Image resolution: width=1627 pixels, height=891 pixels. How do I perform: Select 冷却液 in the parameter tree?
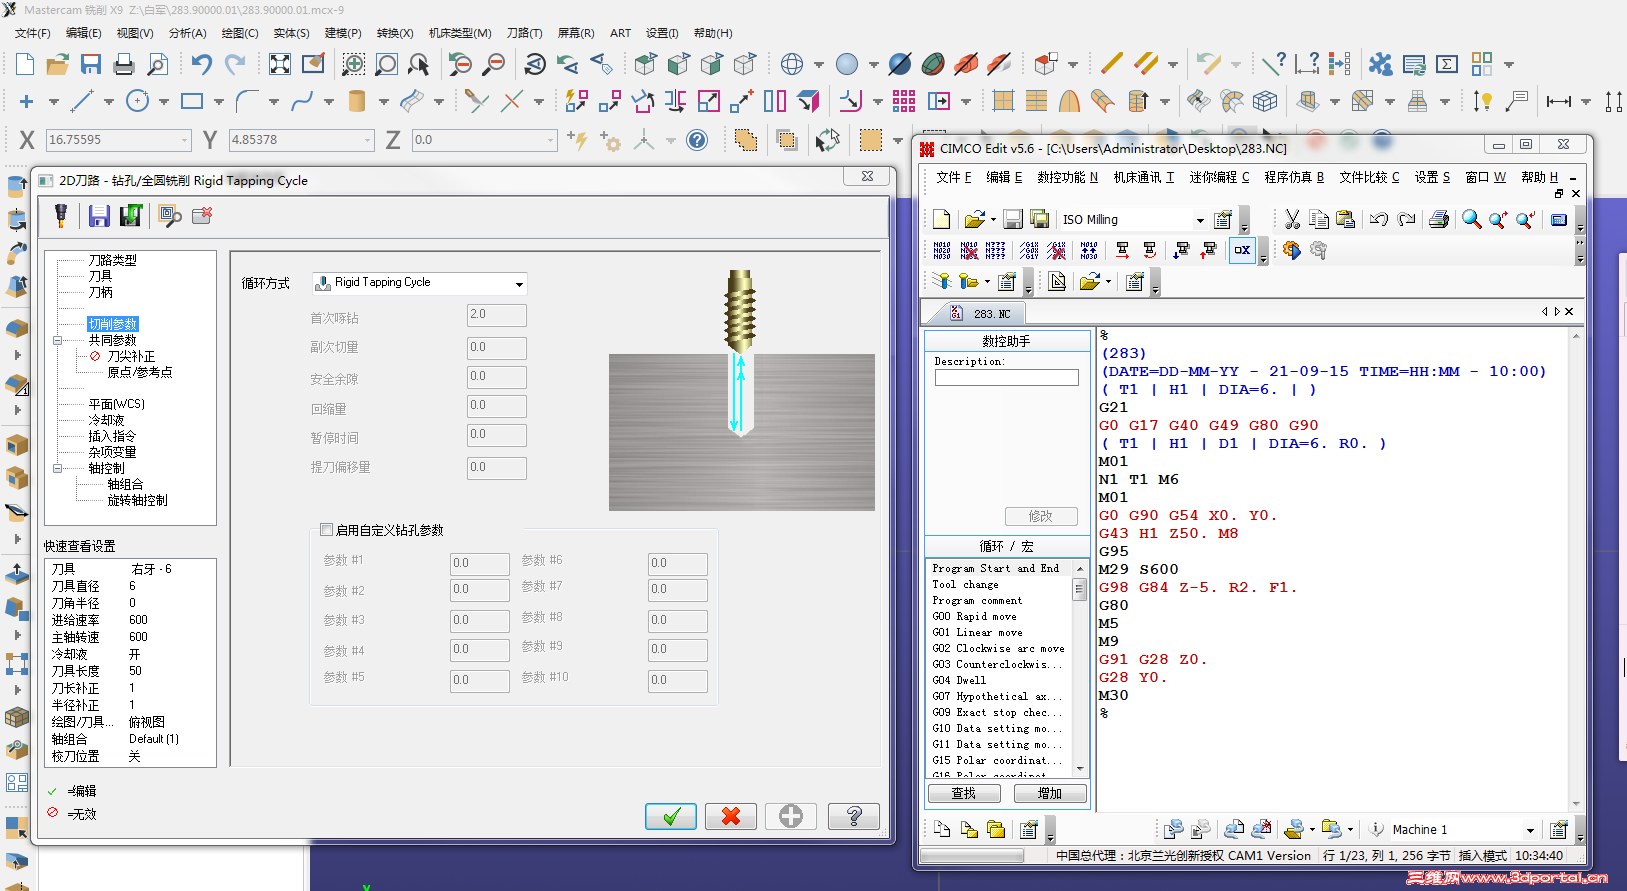(x=106, y=420)
